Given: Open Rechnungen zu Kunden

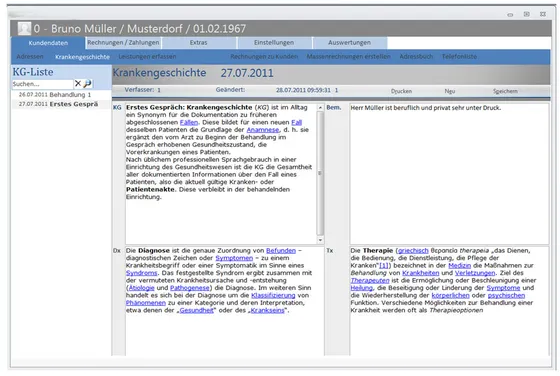Looking at the screenshot, I should pyautogui.click(x=264, y=56).
